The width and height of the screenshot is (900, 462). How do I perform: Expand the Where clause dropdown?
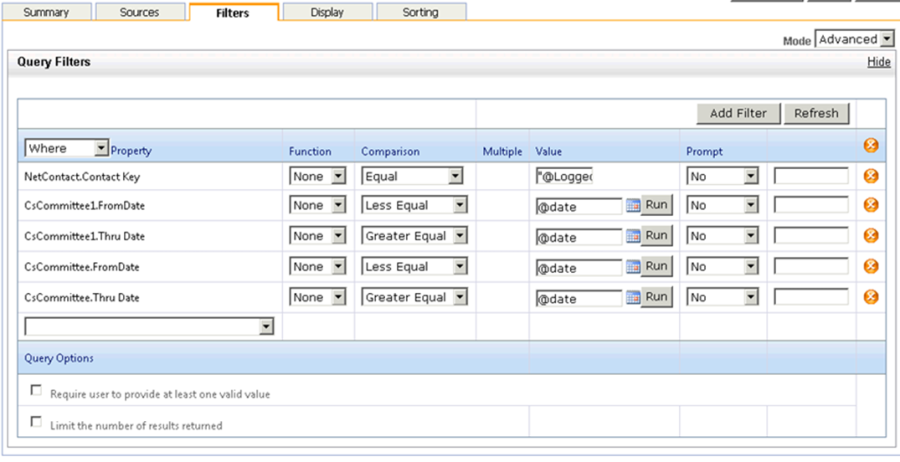click(66, 148)
